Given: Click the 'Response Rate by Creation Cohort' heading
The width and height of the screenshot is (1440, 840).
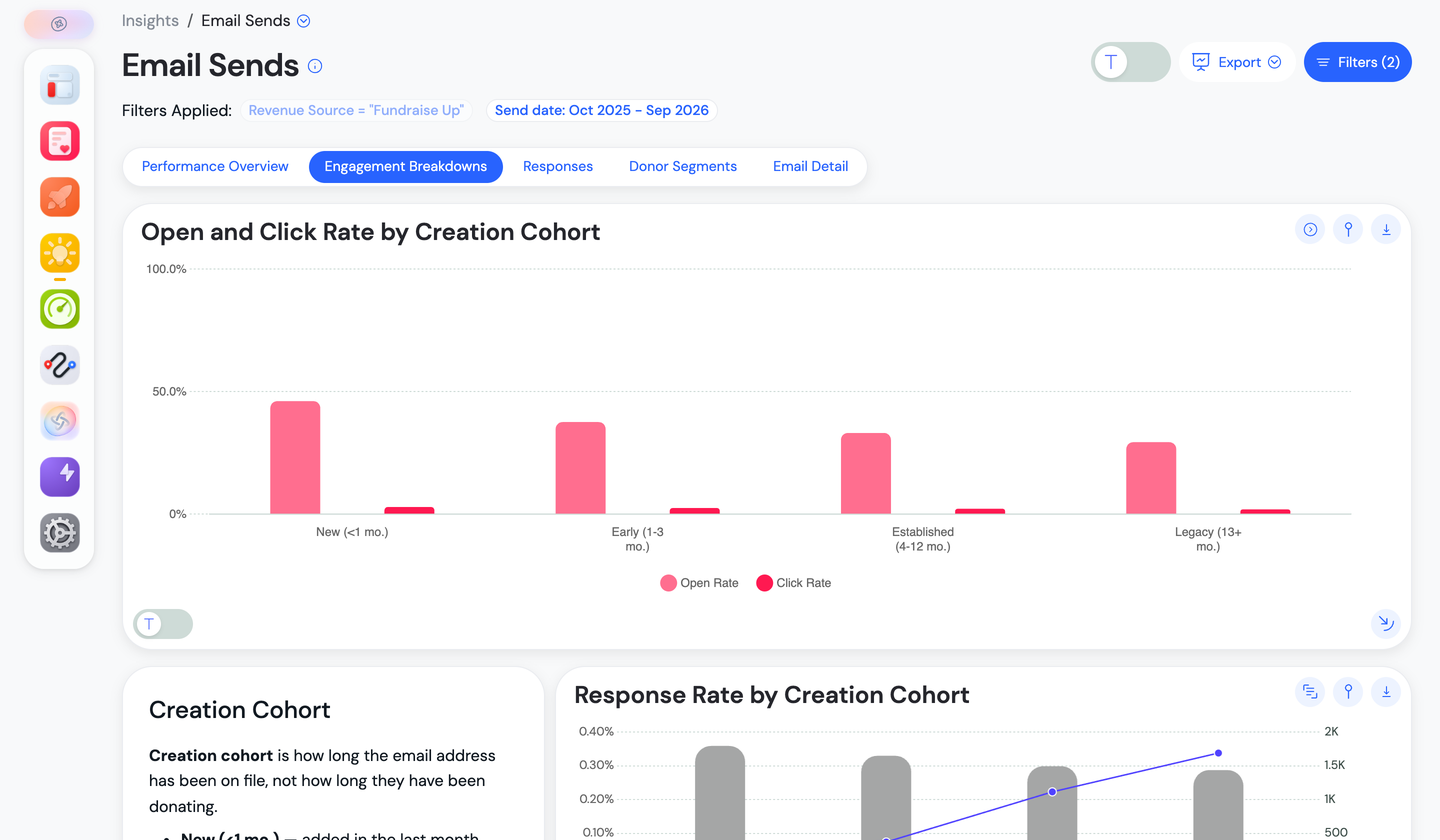Looking at the screenshot, I should click(x=772, y=694).
